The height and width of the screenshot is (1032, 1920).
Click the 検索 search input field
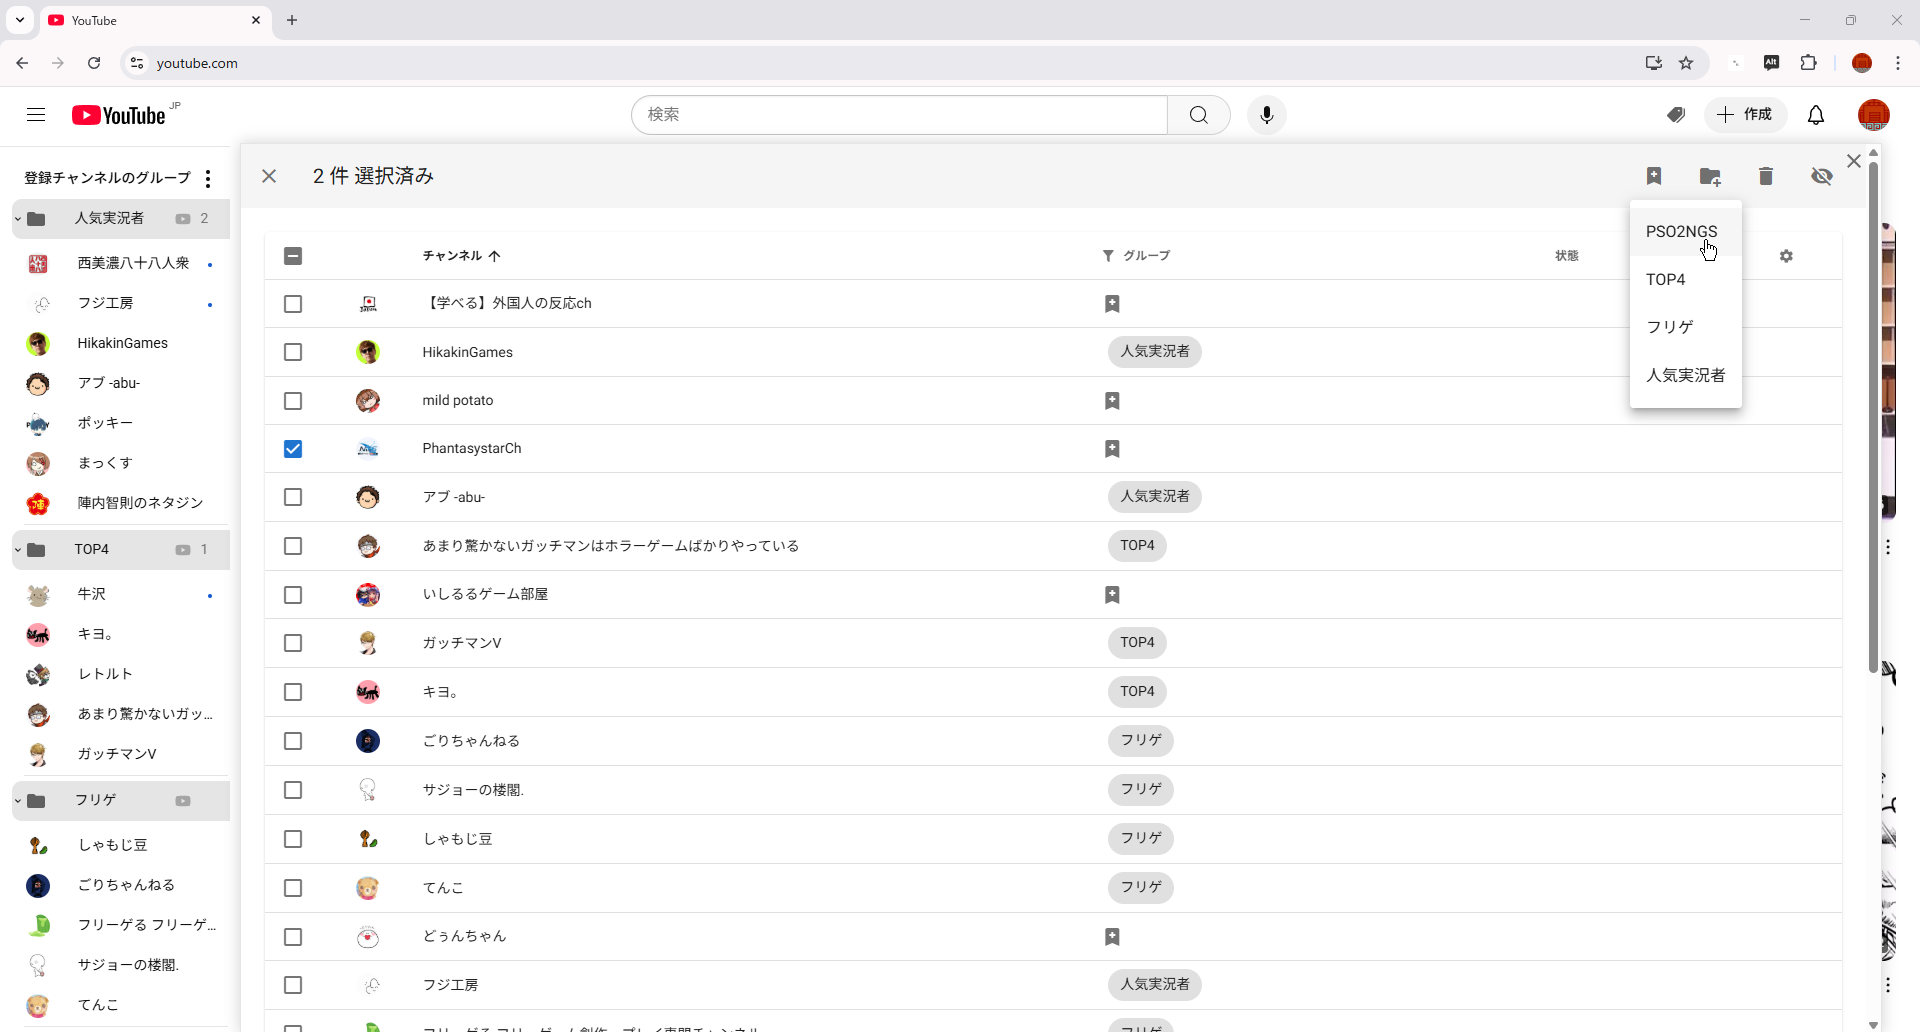(x=900, y=115)
